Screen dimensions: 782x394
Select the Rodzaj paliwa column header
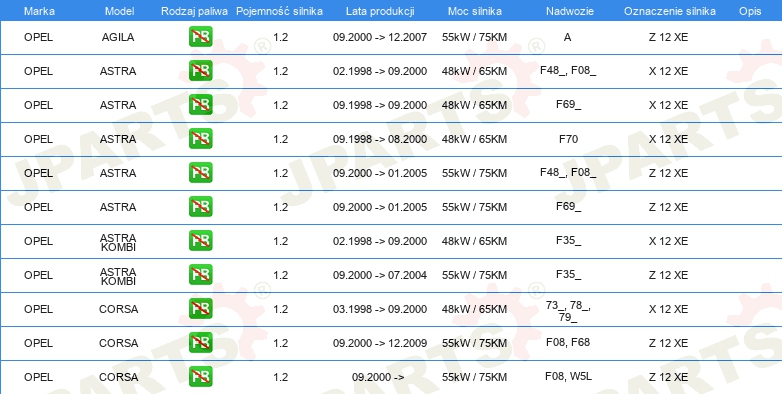194,11
